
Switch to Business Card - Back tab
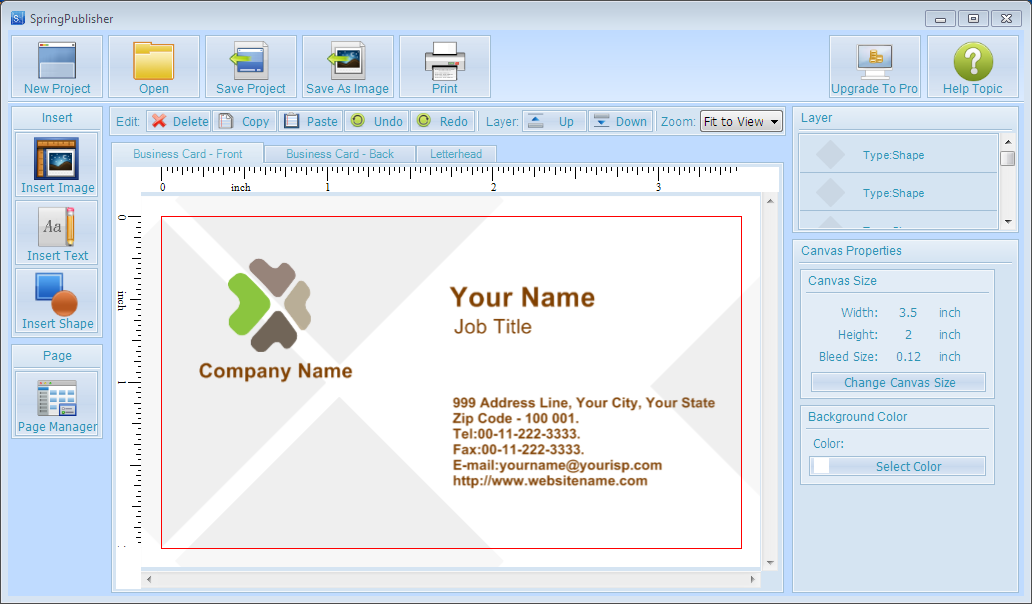(x=340, y=154)
